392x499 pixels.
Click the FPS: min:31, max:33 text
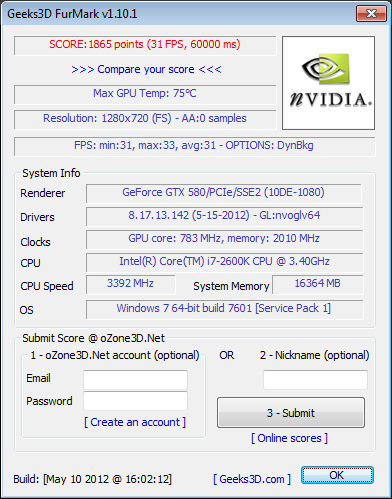[x=193, y=145]
